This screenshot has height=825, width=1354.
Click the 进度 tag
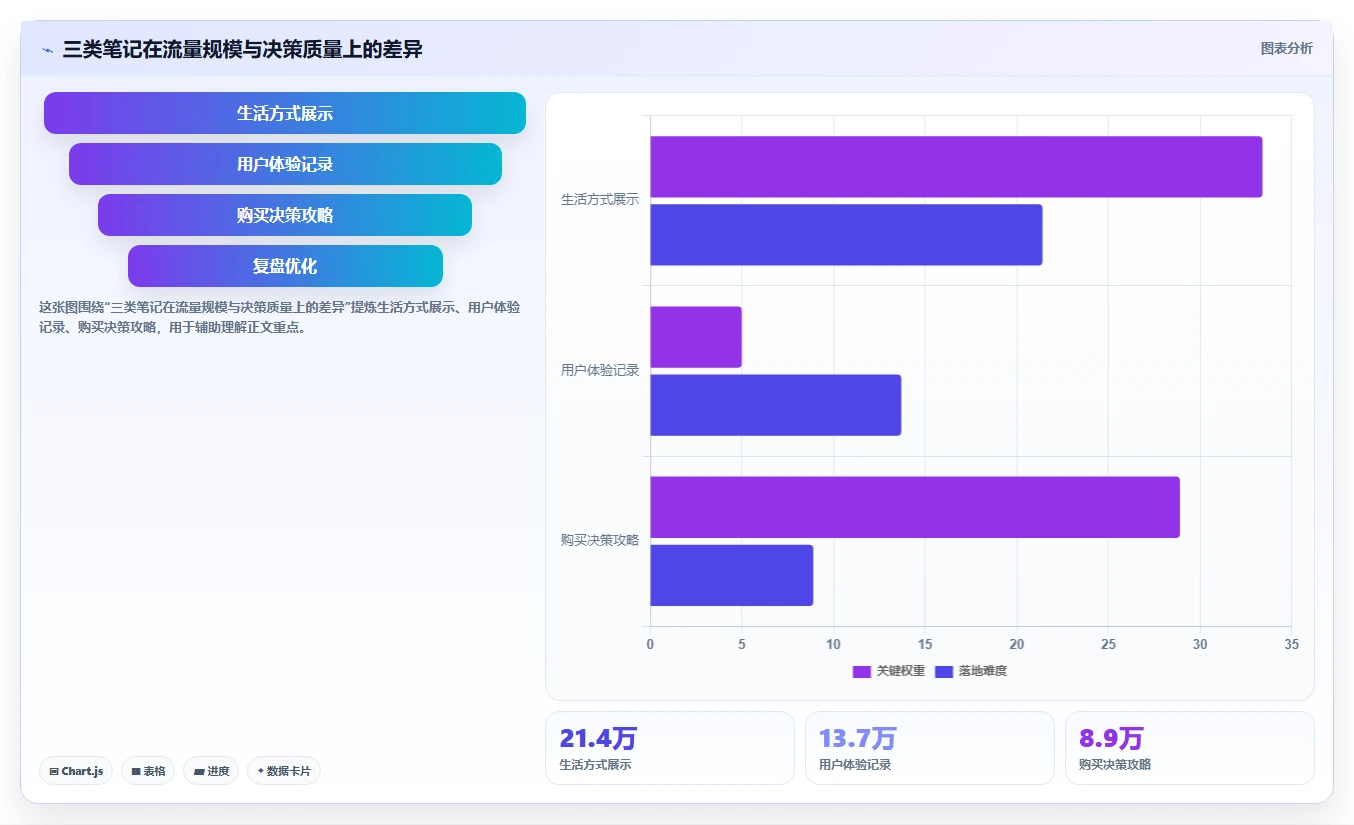click(211, 771)
